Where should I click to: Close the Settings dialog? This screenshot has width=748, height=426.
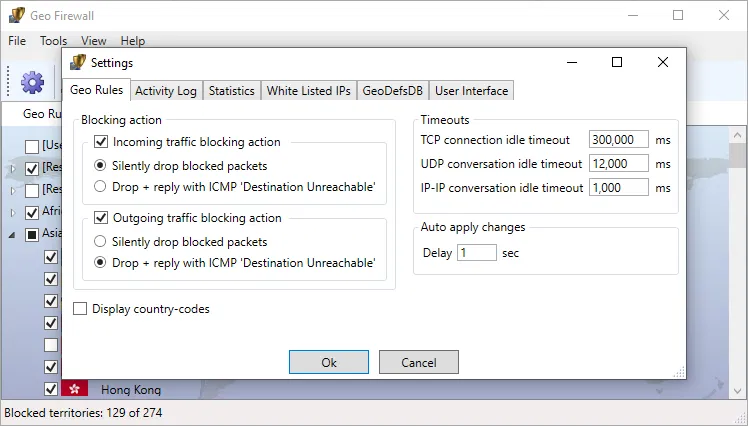coord(663,62)
